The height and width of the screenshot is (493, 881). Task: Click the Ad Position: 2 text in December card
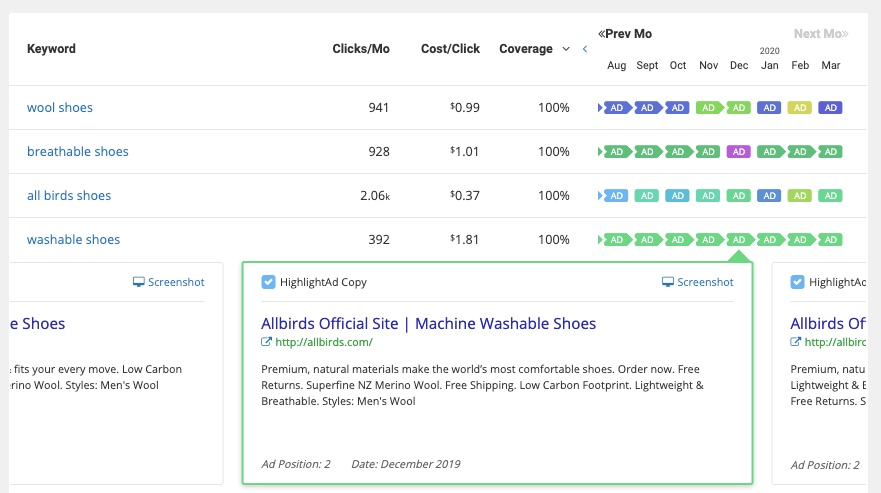click(x=296, y=464)
